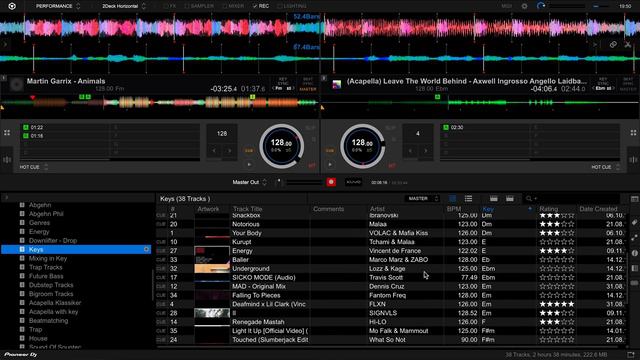
Task: Click the Martin Garrix - Animals track title
Action: tap(66, 81)
